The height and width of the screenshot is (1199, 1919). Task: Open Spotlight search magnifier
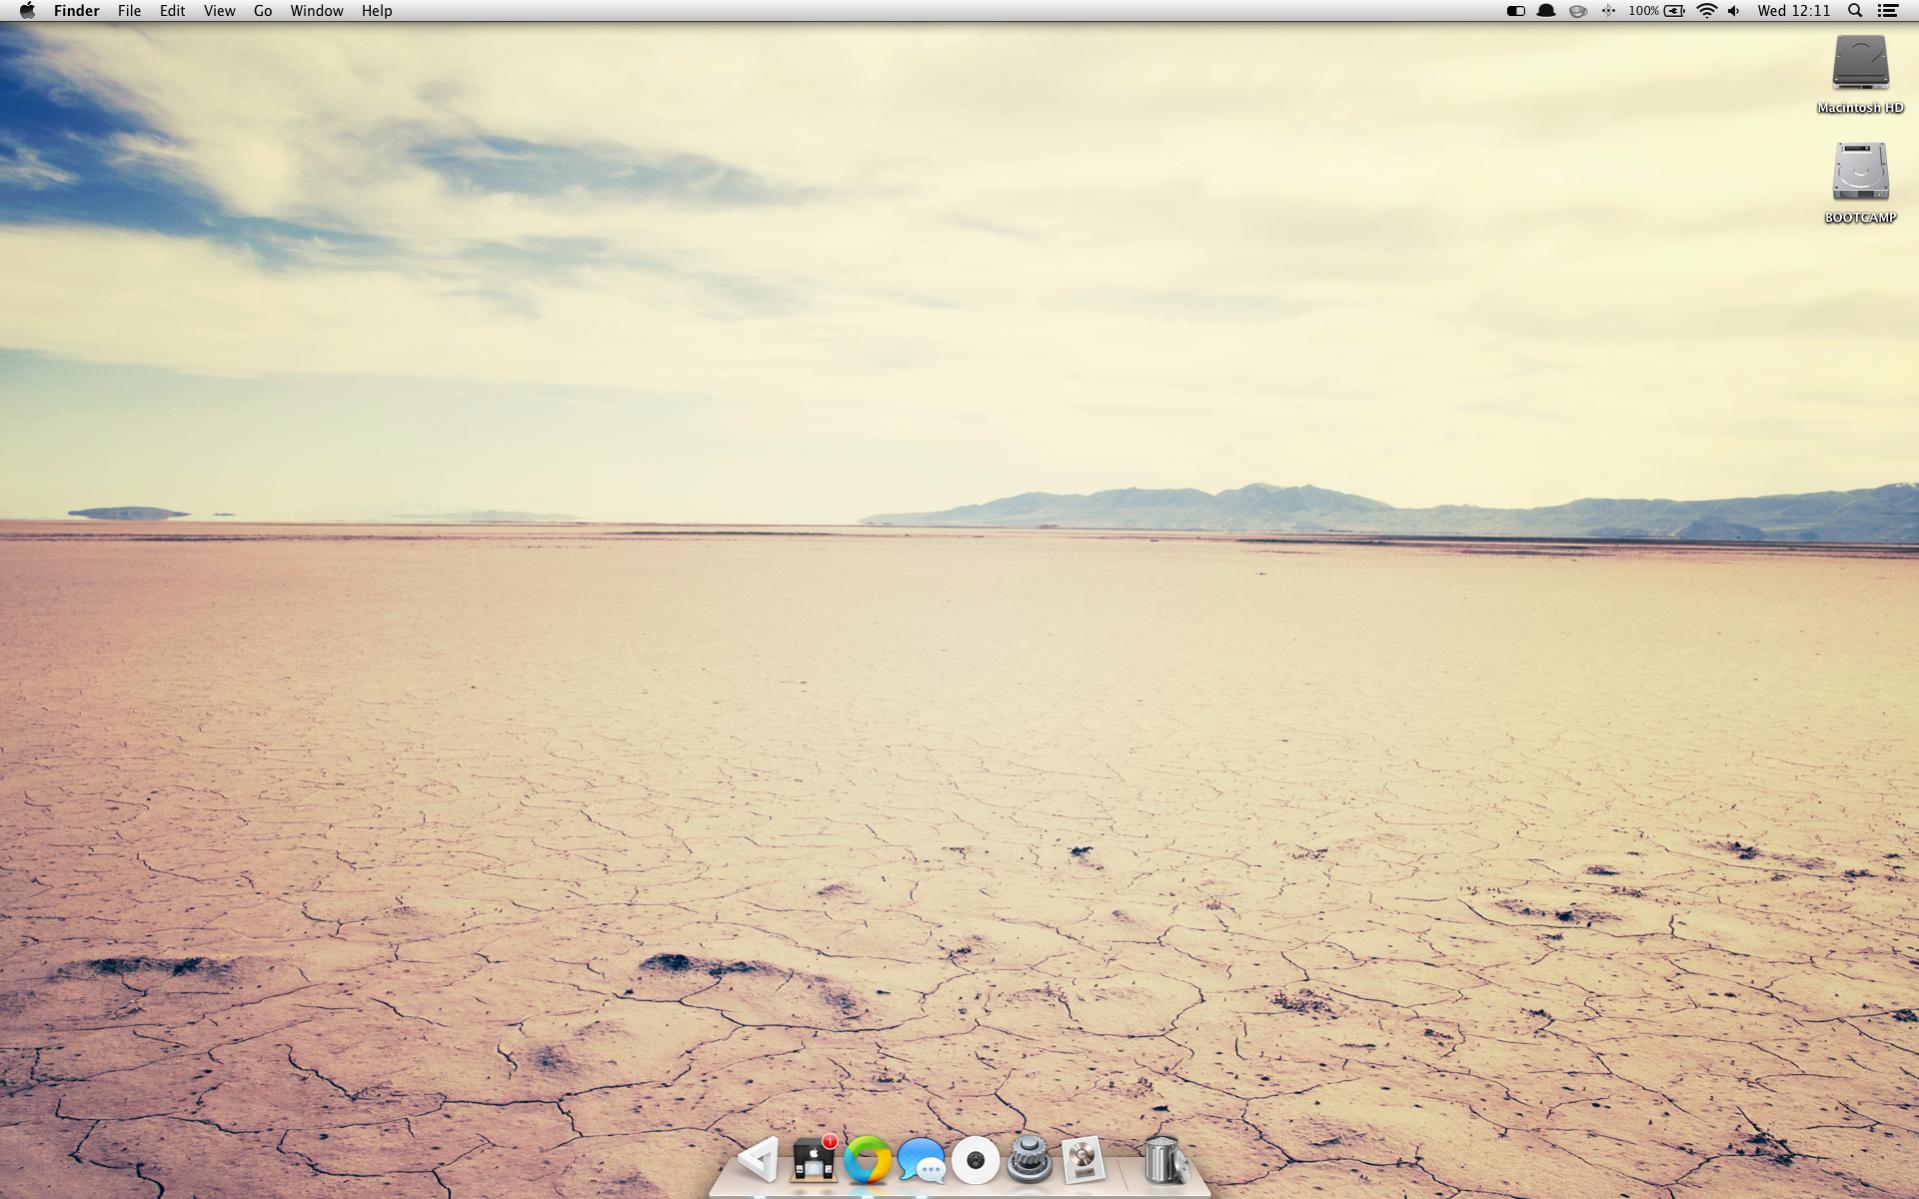pyautogui.click(x=1855, y=11)
